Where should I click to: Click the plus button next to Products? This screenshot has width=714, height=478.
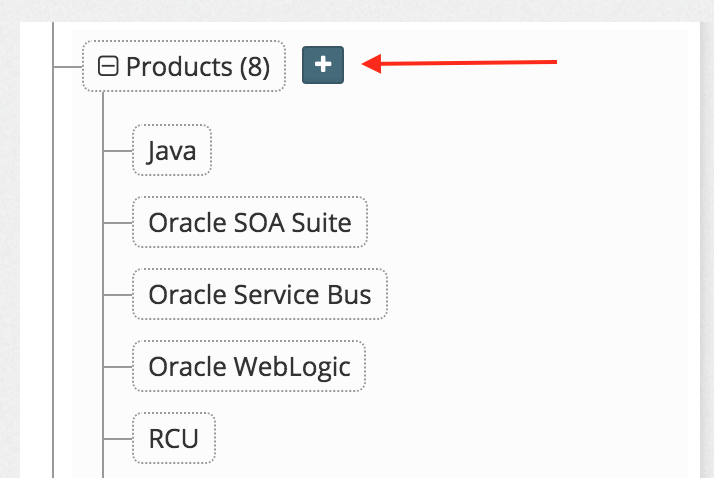(322, 65)
